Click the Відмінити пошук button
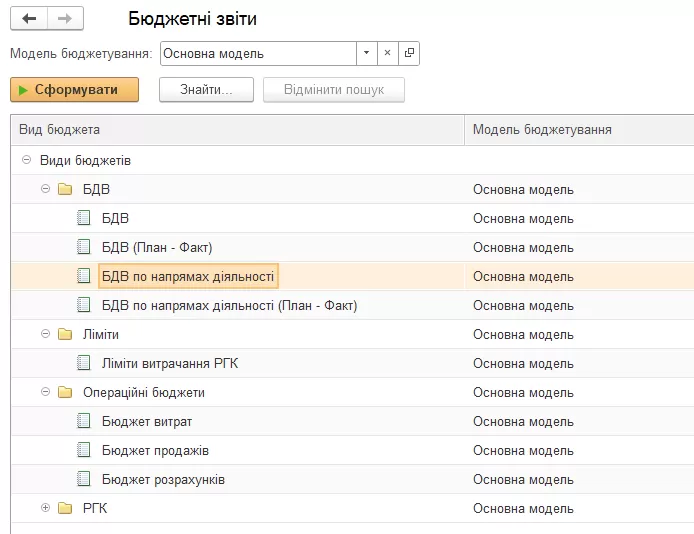This screenshot has height=534, width=694. 334,90
